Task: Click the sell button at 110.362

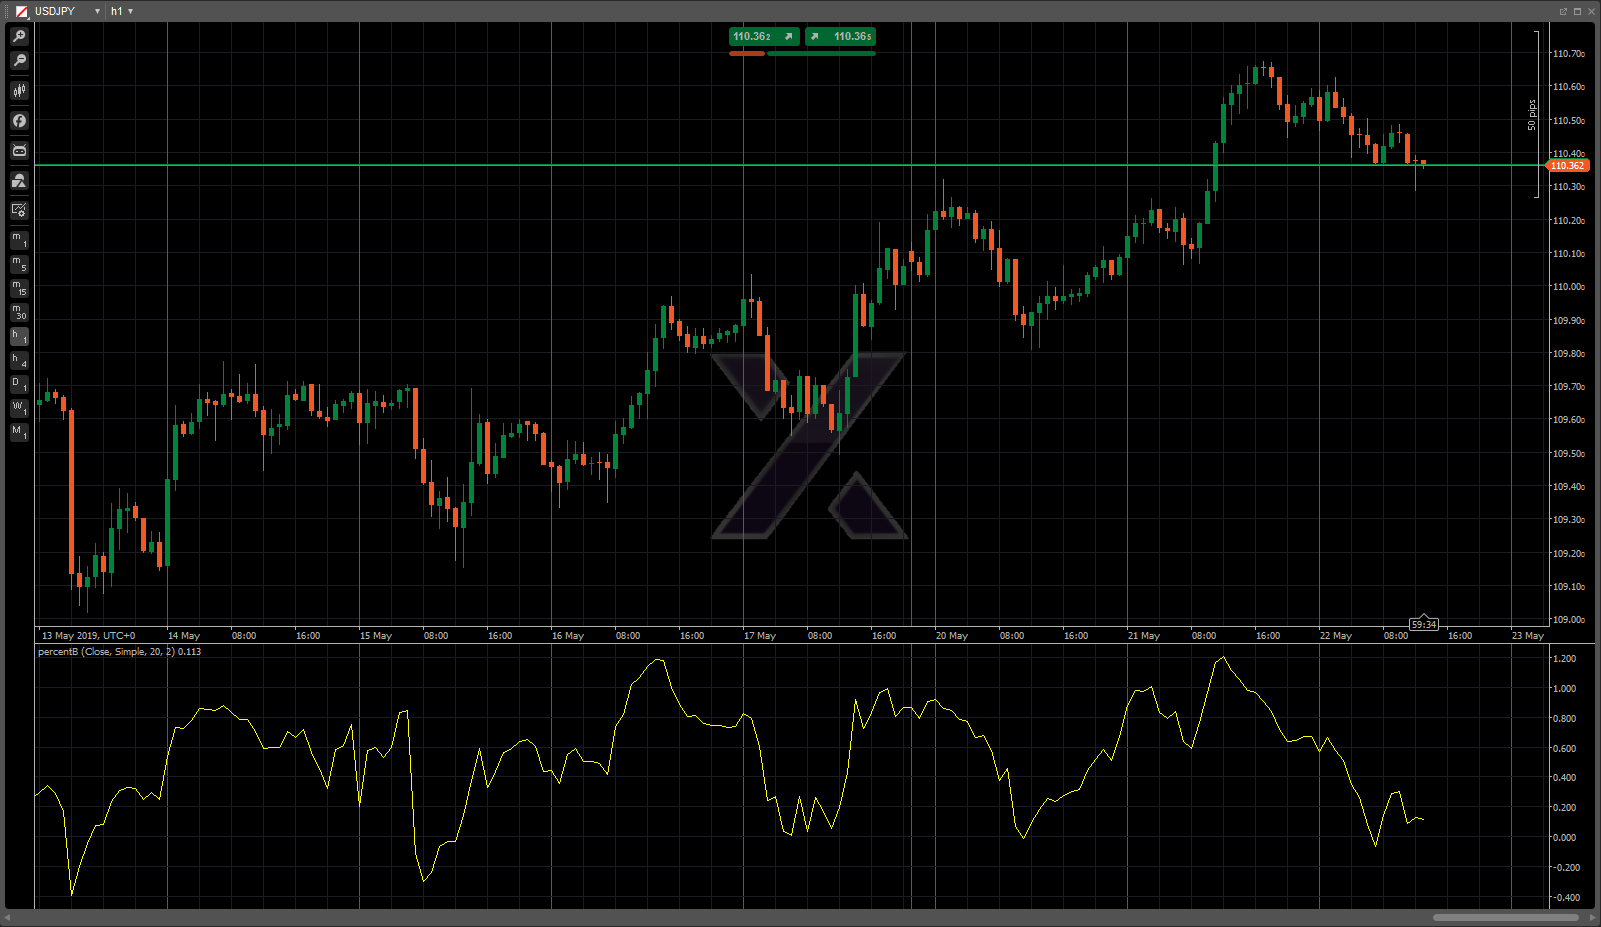Action: [x=764, y=37]
